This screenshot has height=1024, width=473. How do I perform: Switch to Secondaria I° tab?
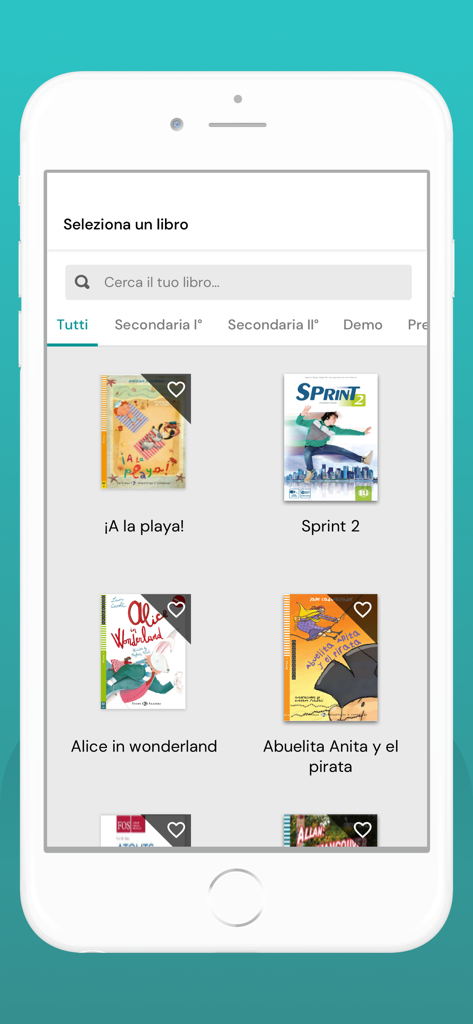(159, 325)
